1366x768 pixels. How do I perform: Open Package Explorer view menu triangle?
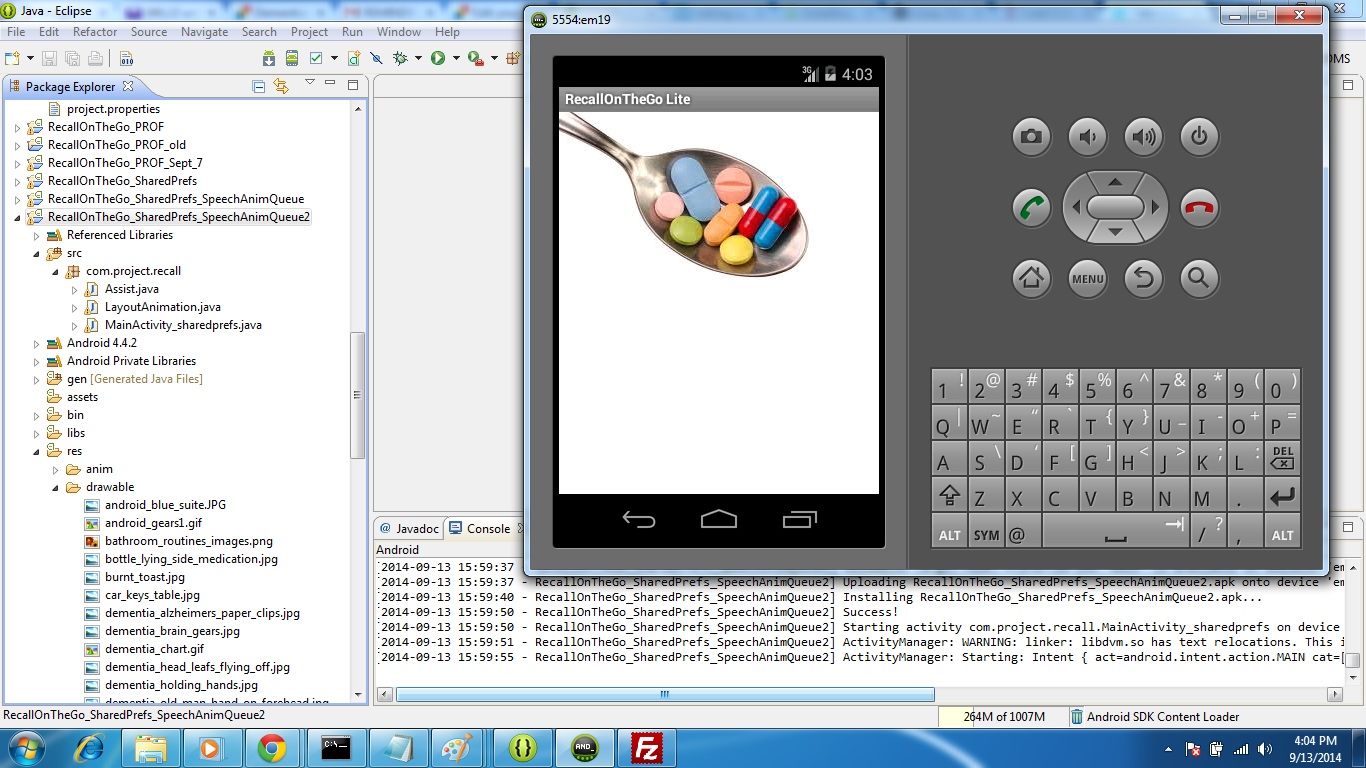coord(309,84)
